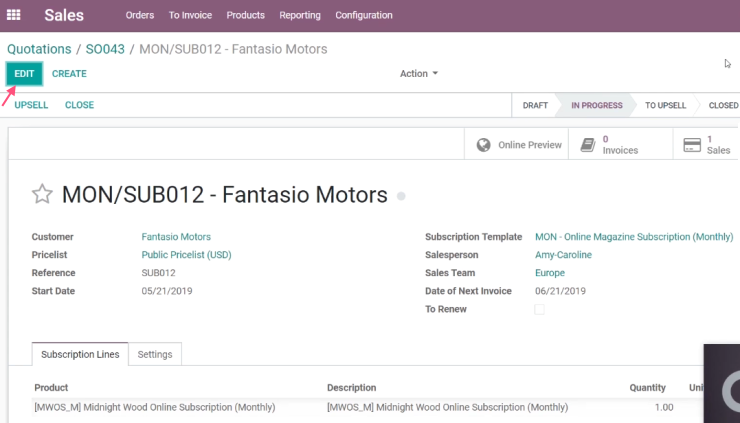Open Public Pricelist (USD) link
The image size is (740, 423).
pyautogui.click(x=186, y=255)
